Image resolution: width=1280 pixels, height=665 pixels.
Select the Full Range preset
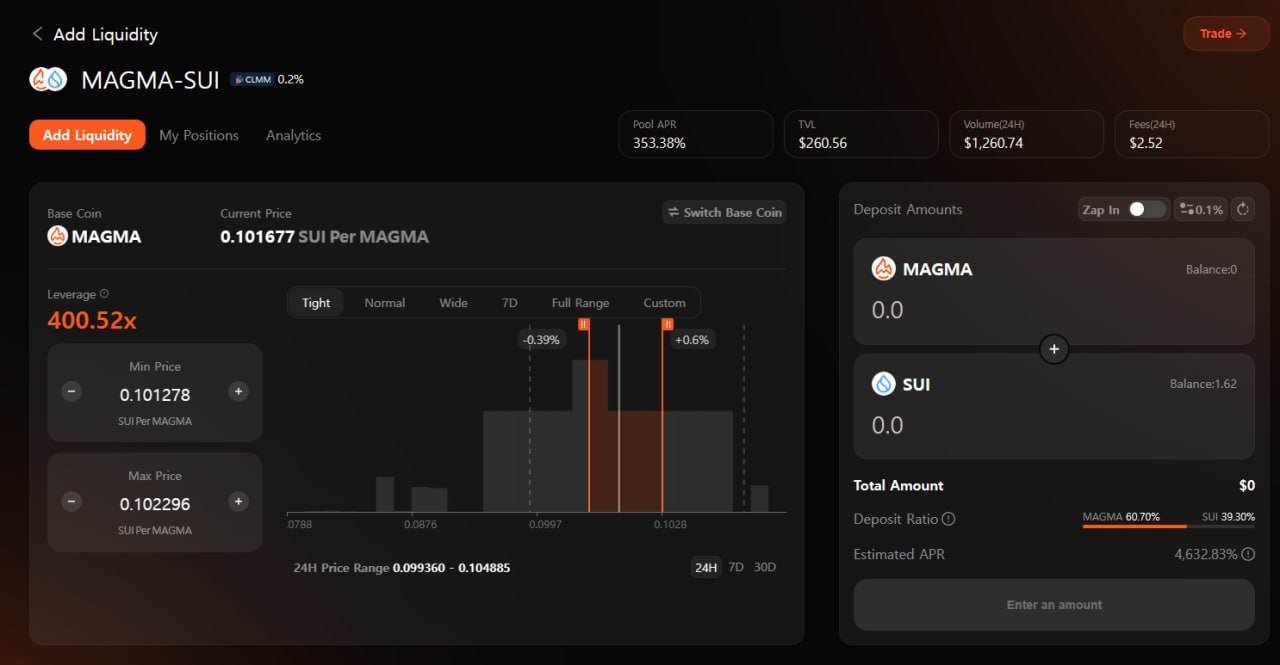pos(580,303)
